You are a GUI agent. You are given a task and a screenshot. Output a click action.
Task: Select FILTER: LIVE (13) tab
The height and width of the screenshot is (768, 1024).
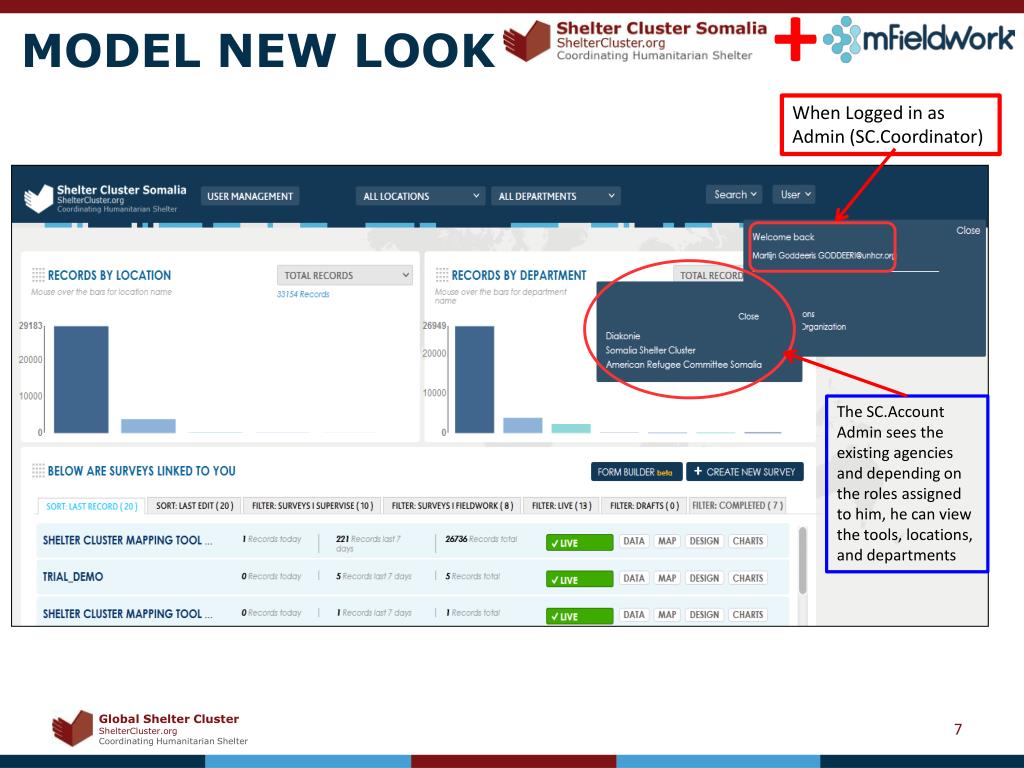click(x=562, y=505)
